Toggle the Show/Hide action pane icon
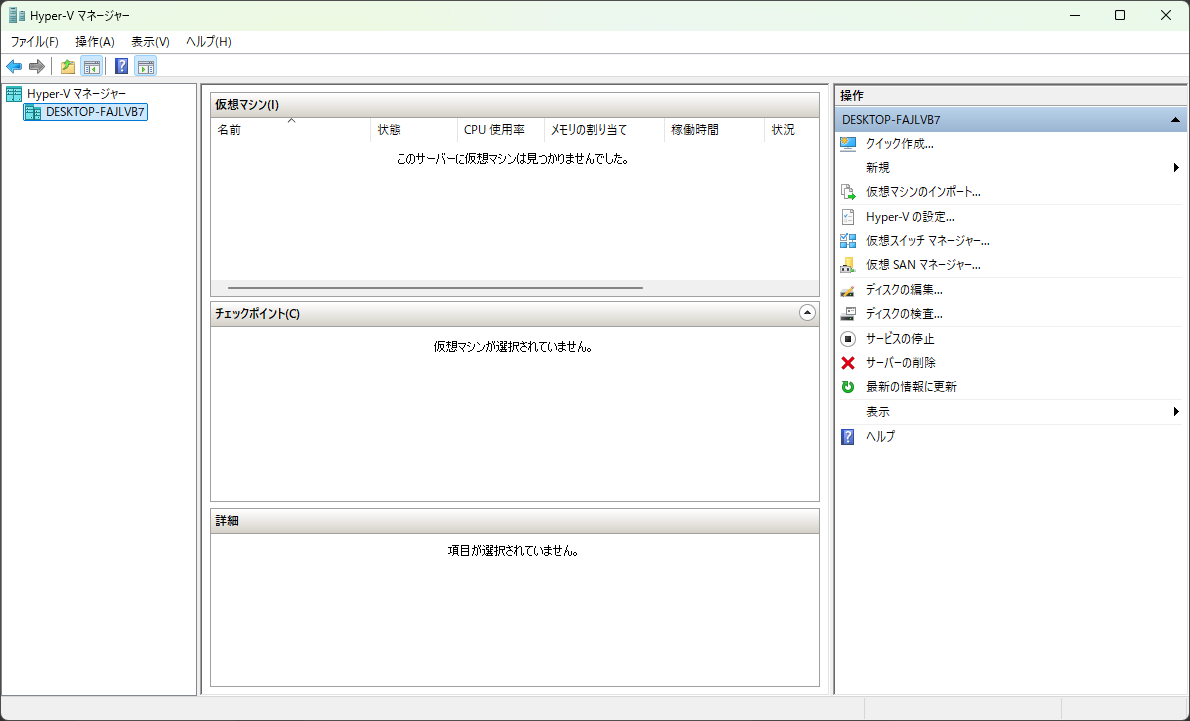This screenshot has height=721, width=1190. click(x=146, y=67)
